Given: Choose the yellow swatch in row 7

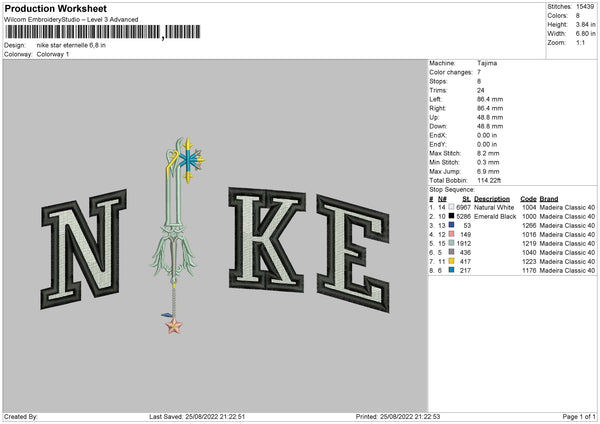Looking at the screenshot, I should (451, 261).
